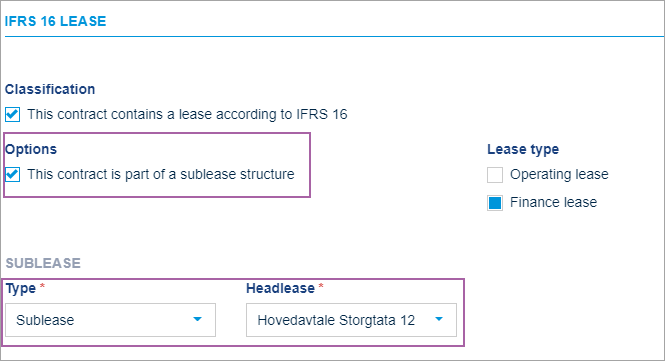Click the 'Operating lease' label text
The width and height of the screenshot is (665, 361).
coord(559,174)
